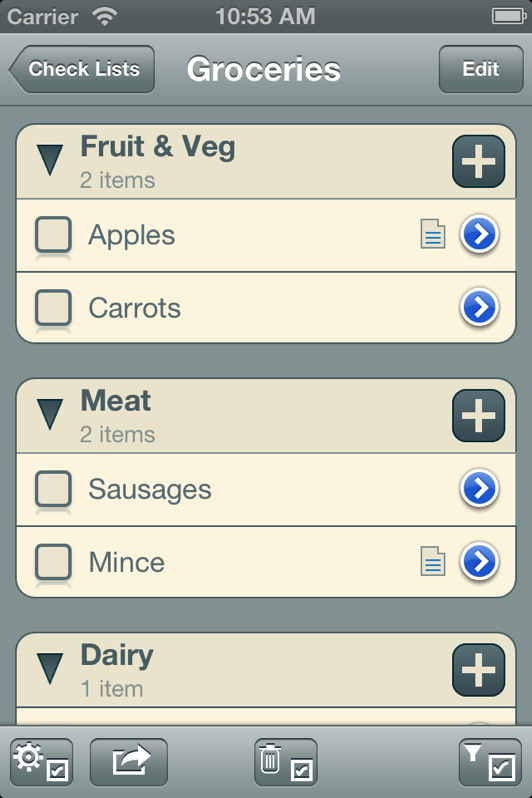Tick the Sausages checkbox
The image size is (532, 798).
click(x=53, y=489)
